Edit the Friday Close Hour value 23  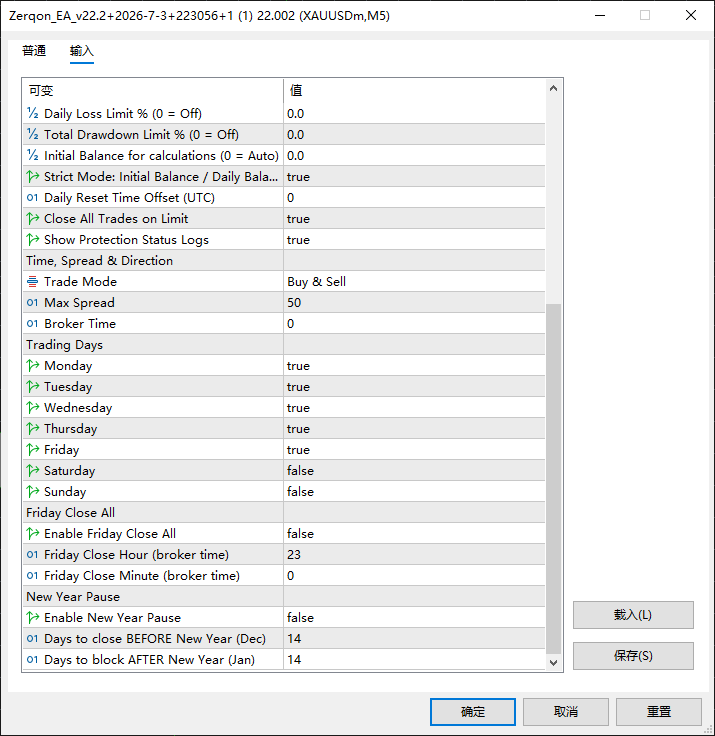[414, 555]
